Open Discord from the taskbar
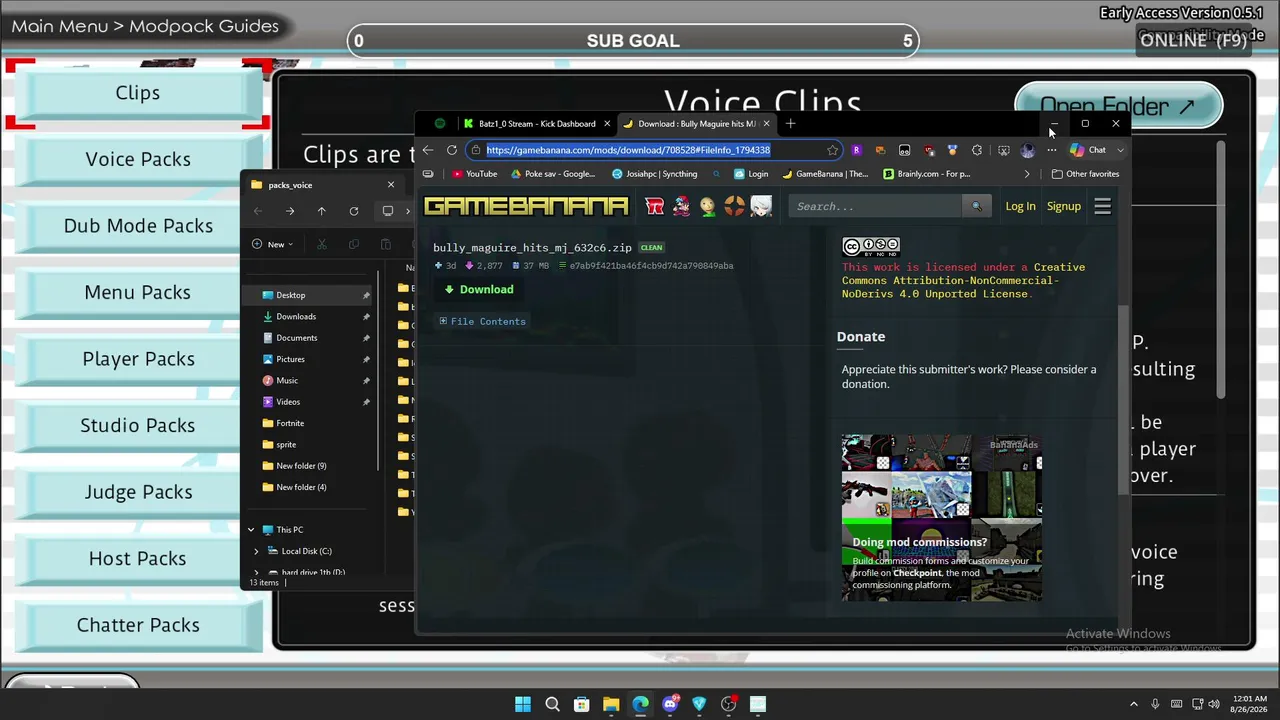Screen dimensions: 1280x720 click(x=670, y=704)
